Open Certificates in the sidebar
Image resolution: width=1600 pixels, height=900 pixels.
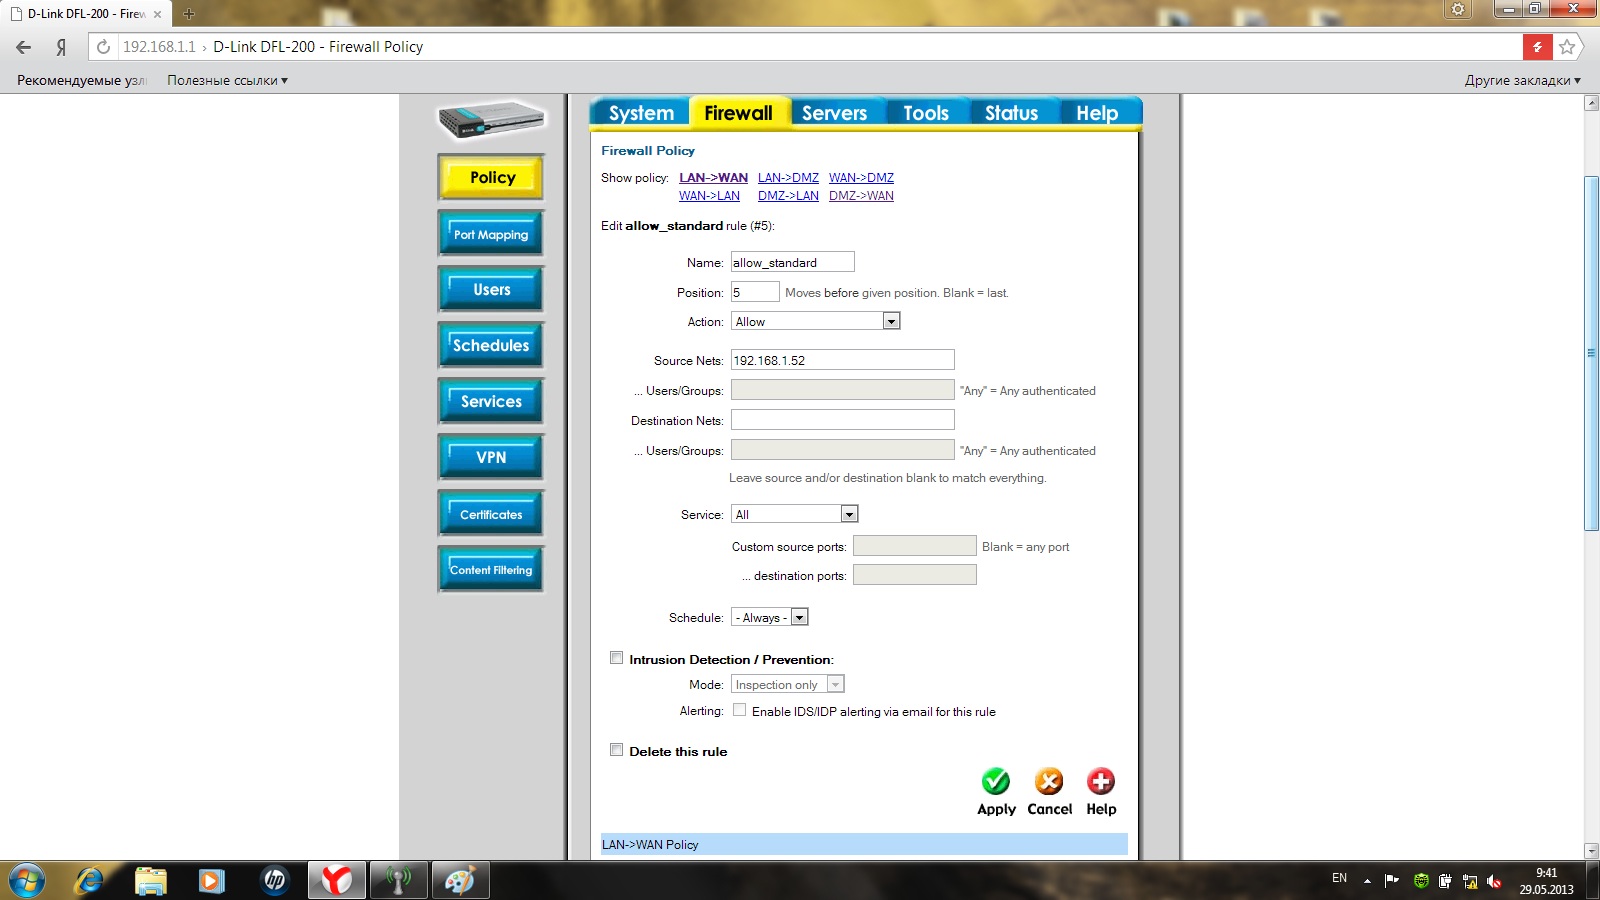click(x=491, y=514)
